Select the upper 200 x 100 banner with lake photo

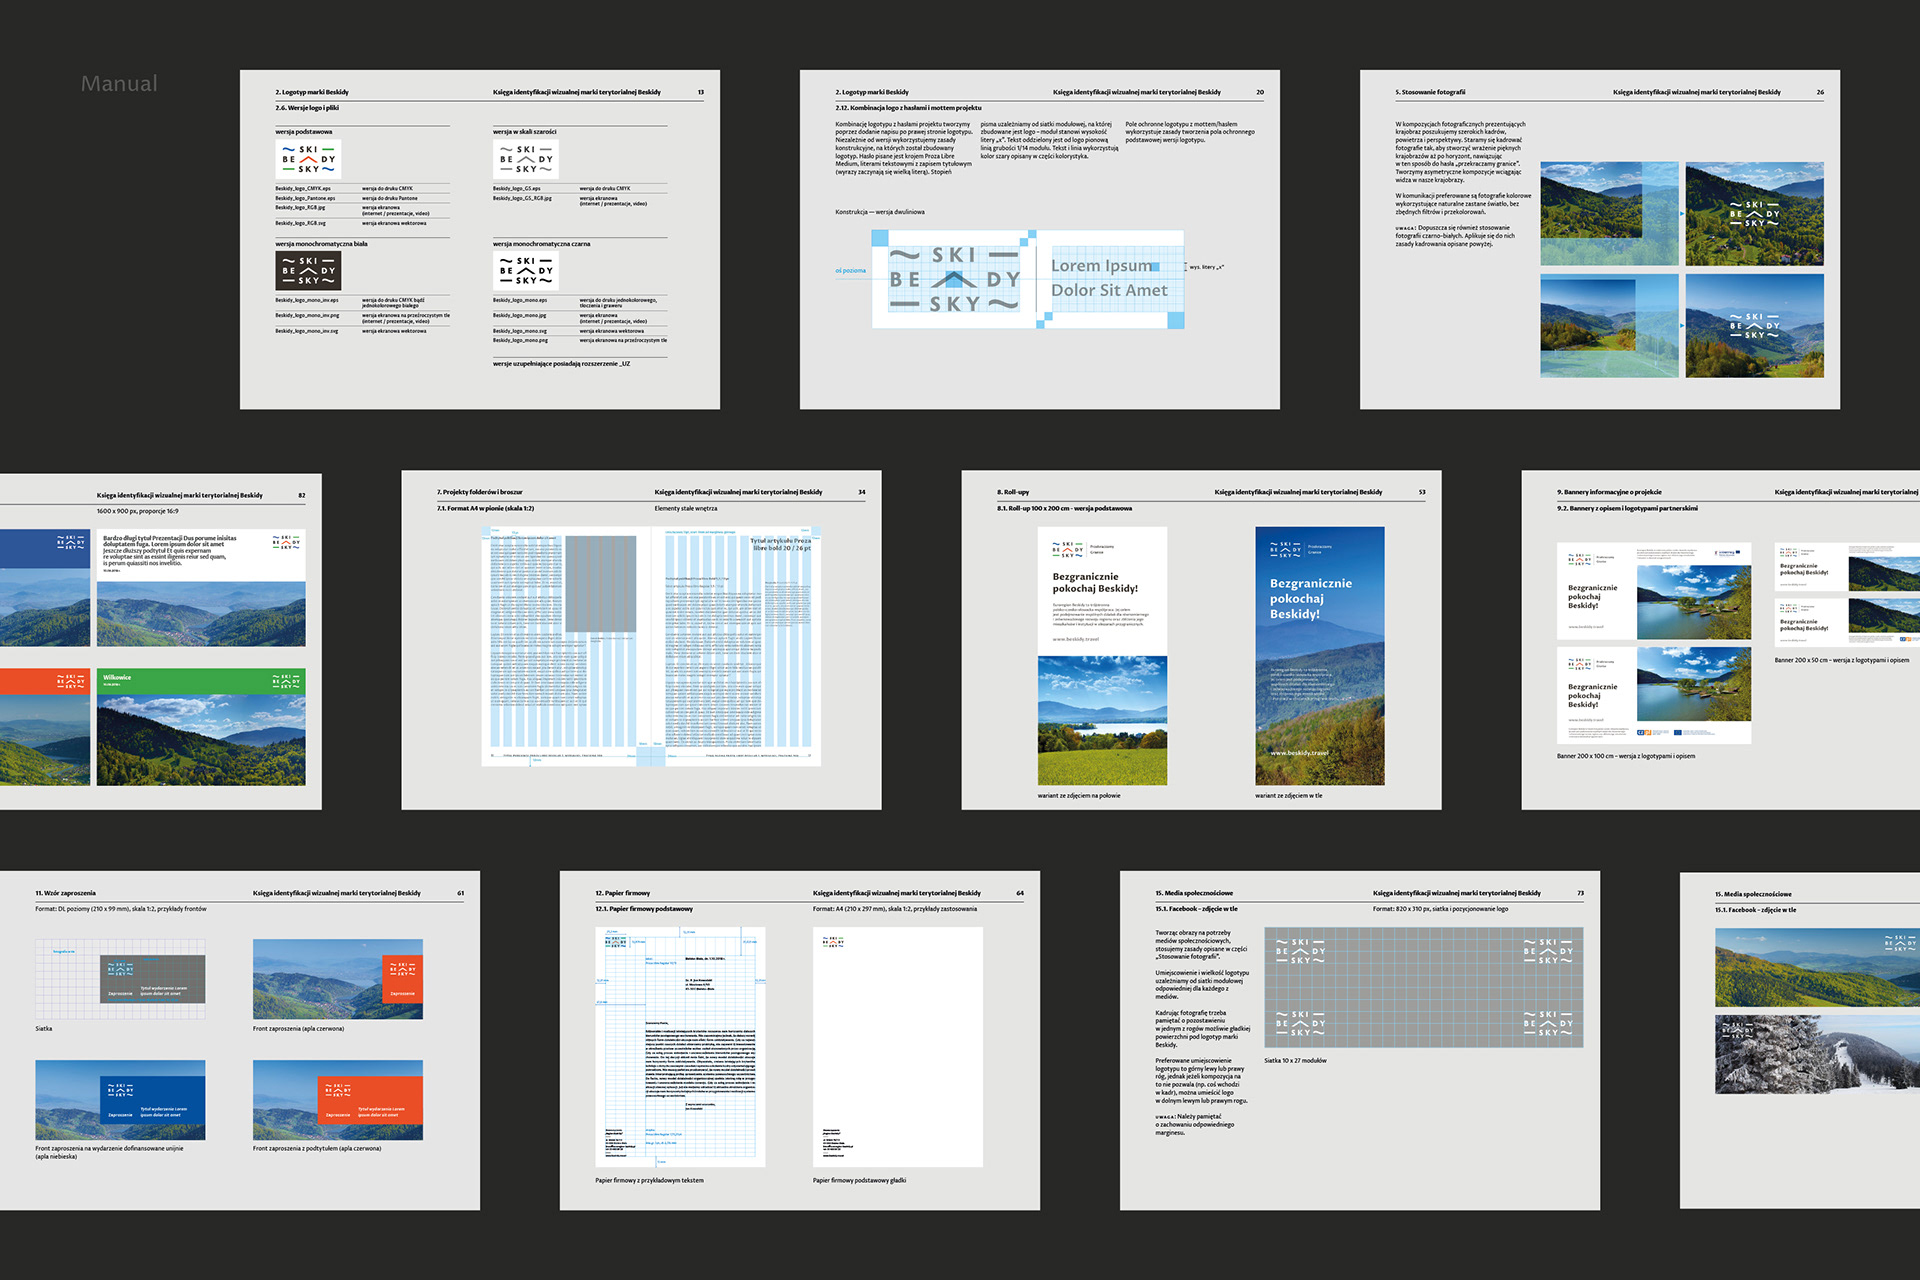[1654, 592]
